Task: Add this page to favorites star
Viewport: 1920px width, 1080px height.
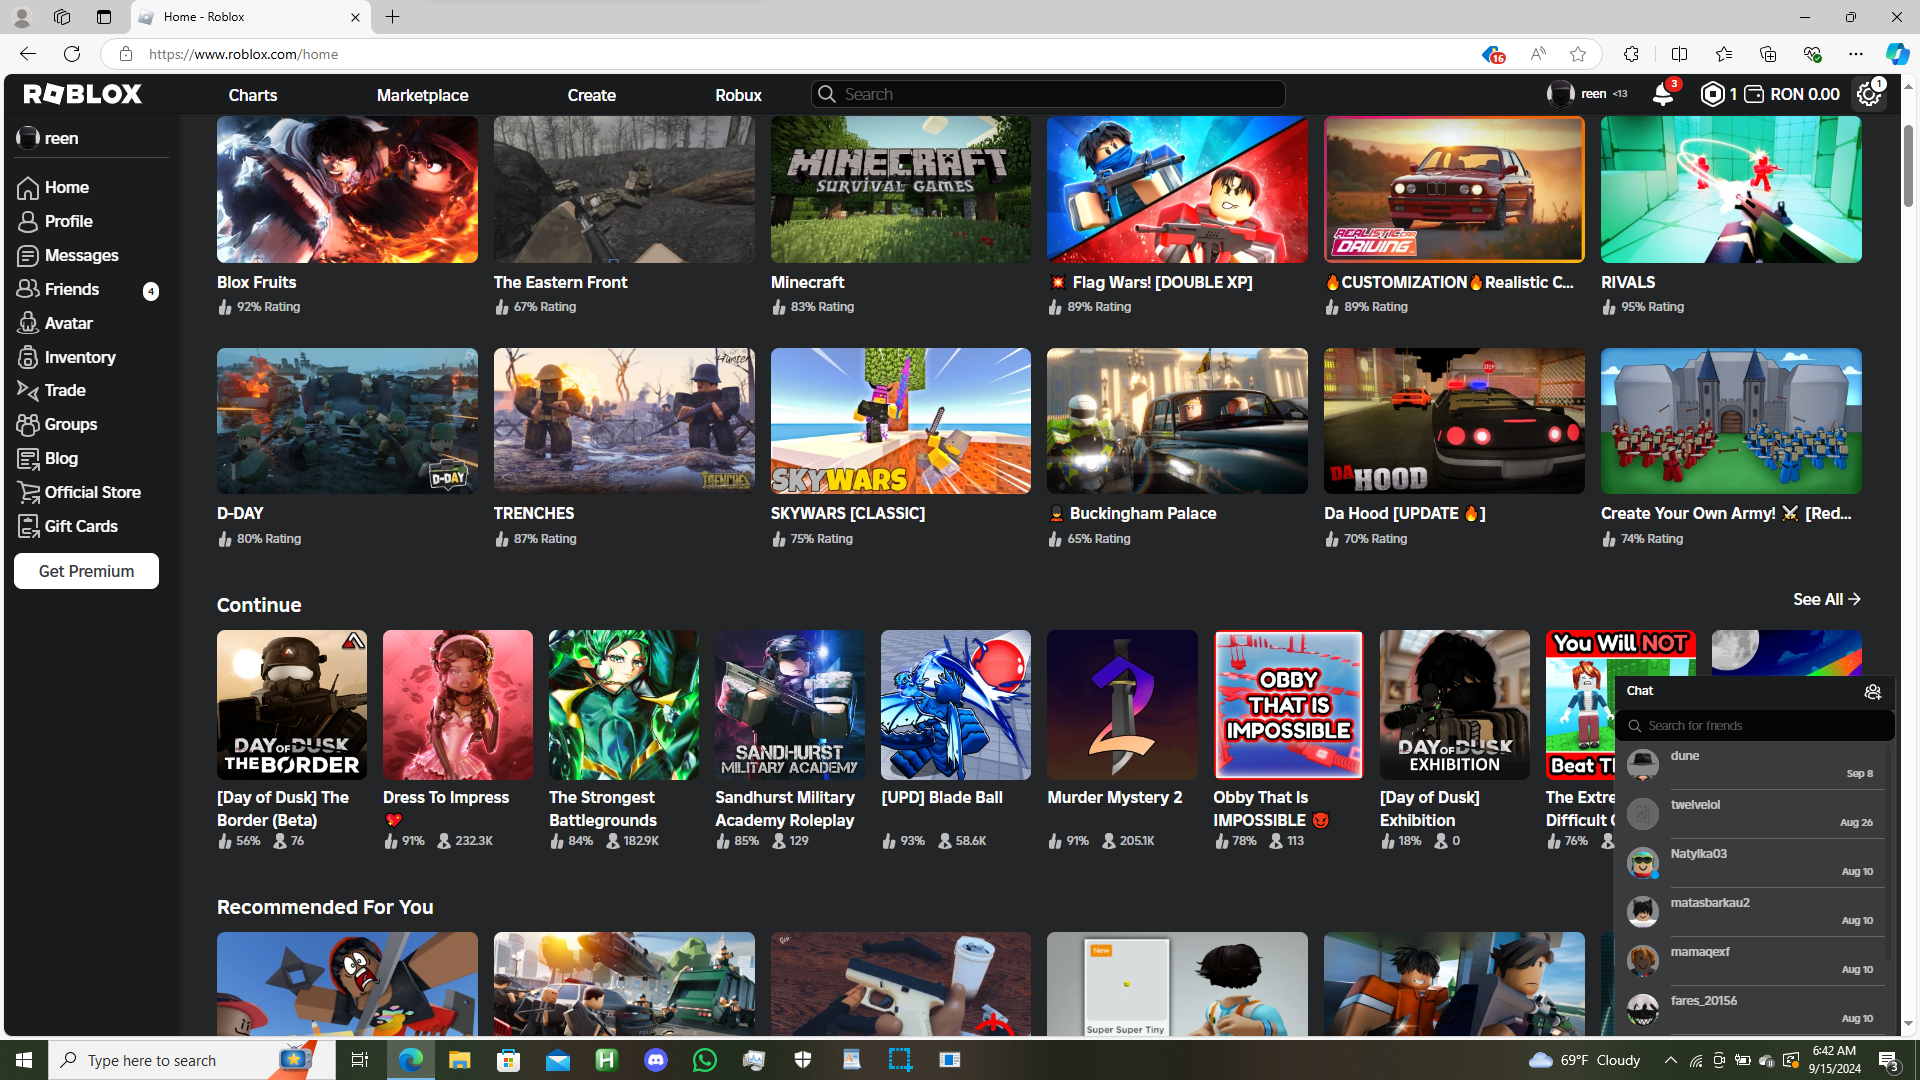Action: coord(1578,54)
